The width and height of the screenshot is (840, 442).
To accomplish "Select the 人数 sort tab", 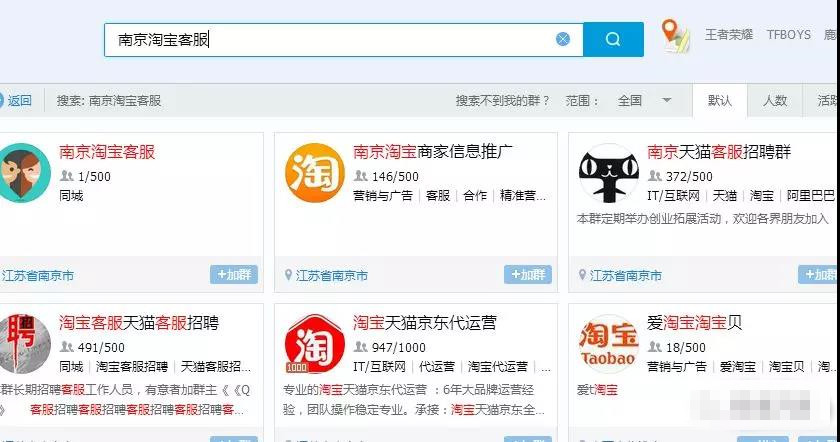I will click(x=775, y=100).
